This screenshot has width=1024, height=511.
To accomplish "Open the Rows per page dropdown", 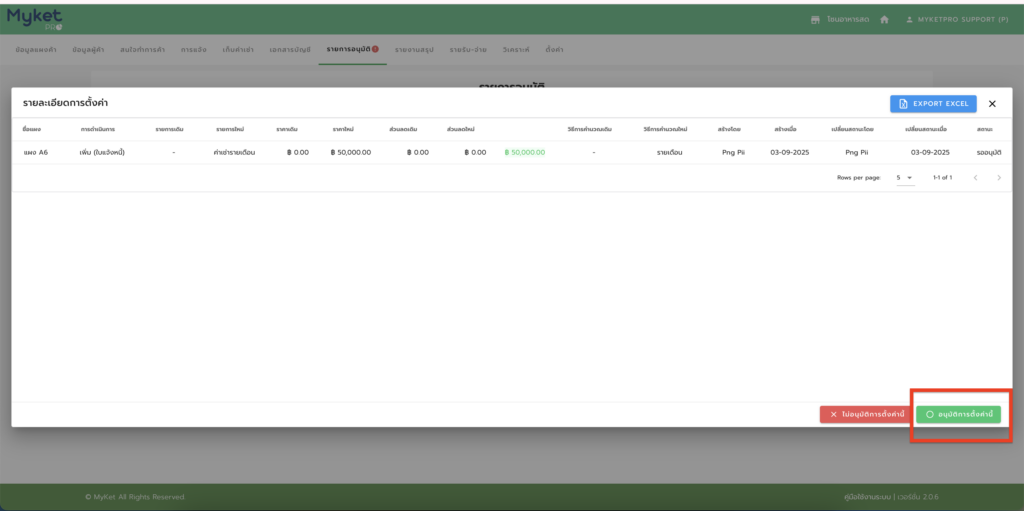I will coord(905,178).
